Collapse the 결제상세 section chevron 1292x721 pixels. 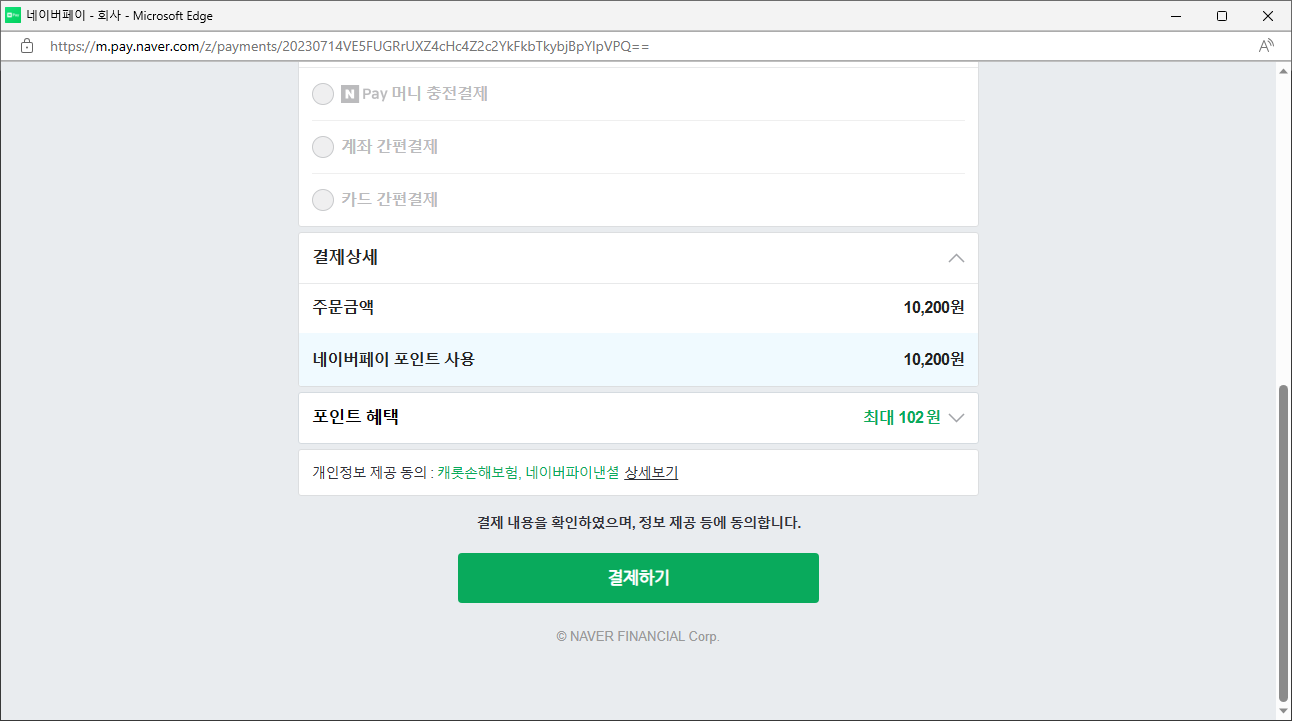(x=955, y=257)
